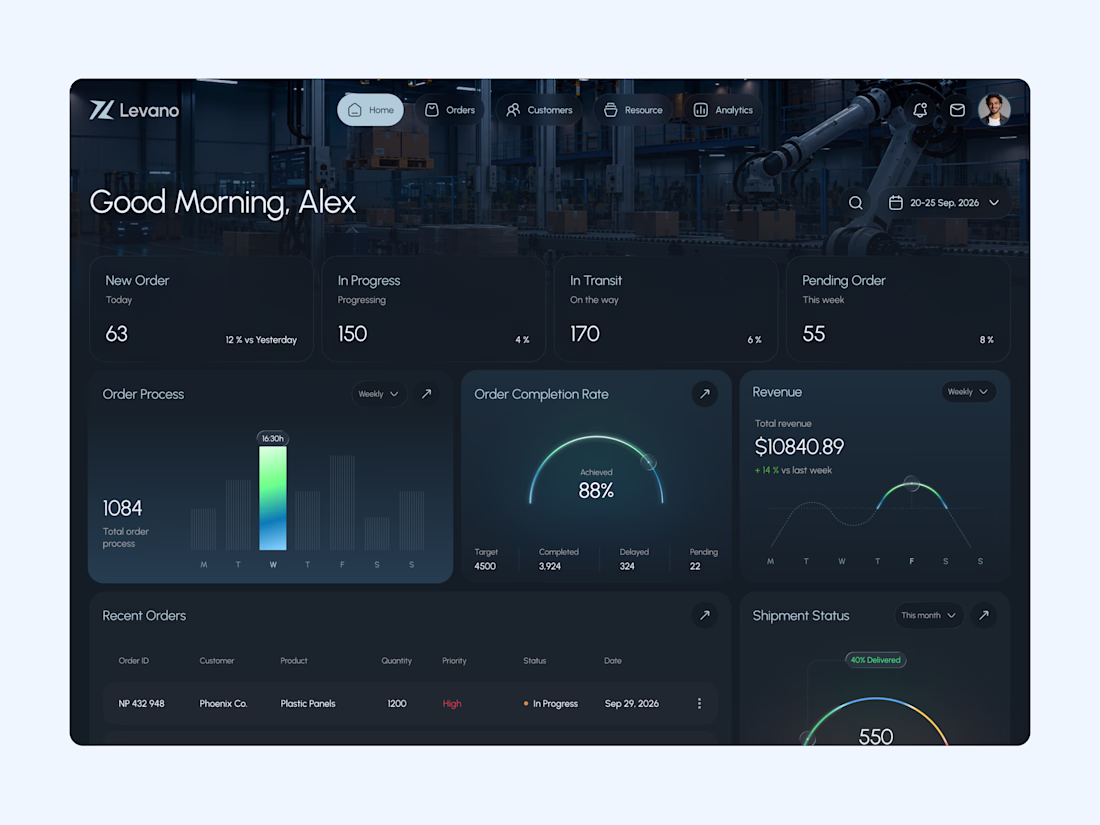Click the High priority label
The height and width of the screenshot is (825, 1100).
[x=452, y=704]
